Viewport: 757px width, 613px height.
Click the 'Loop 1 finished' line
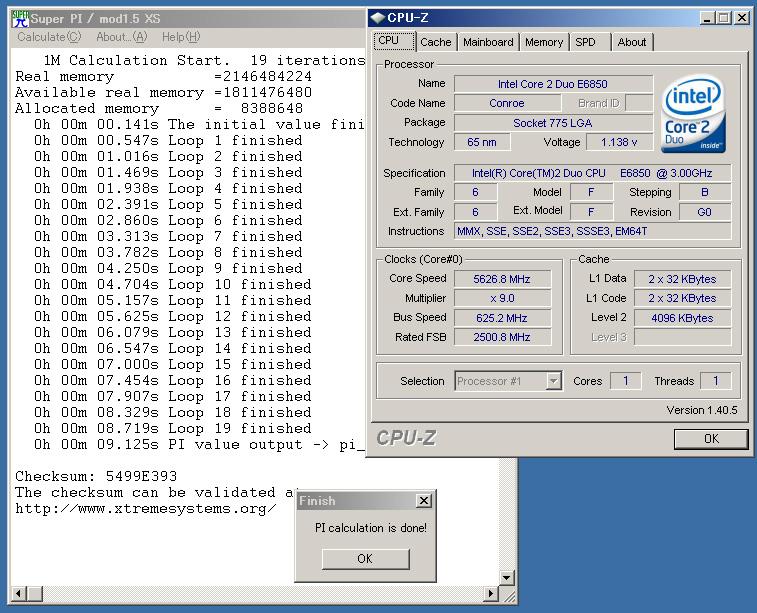click(x=168, y=140)
